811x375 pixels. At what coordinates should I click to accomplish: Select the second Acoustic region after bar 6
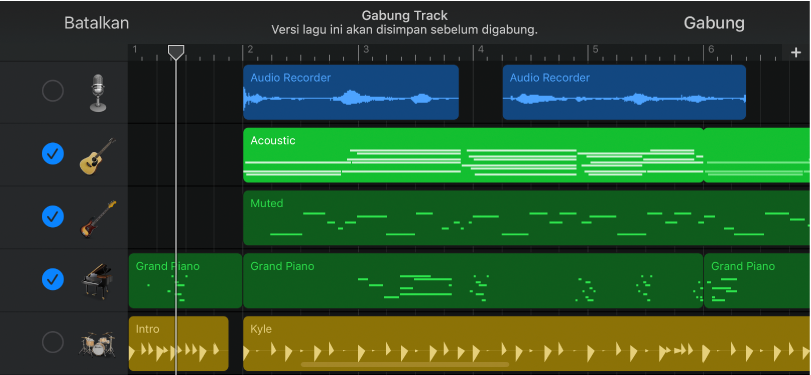click(757, 155)
